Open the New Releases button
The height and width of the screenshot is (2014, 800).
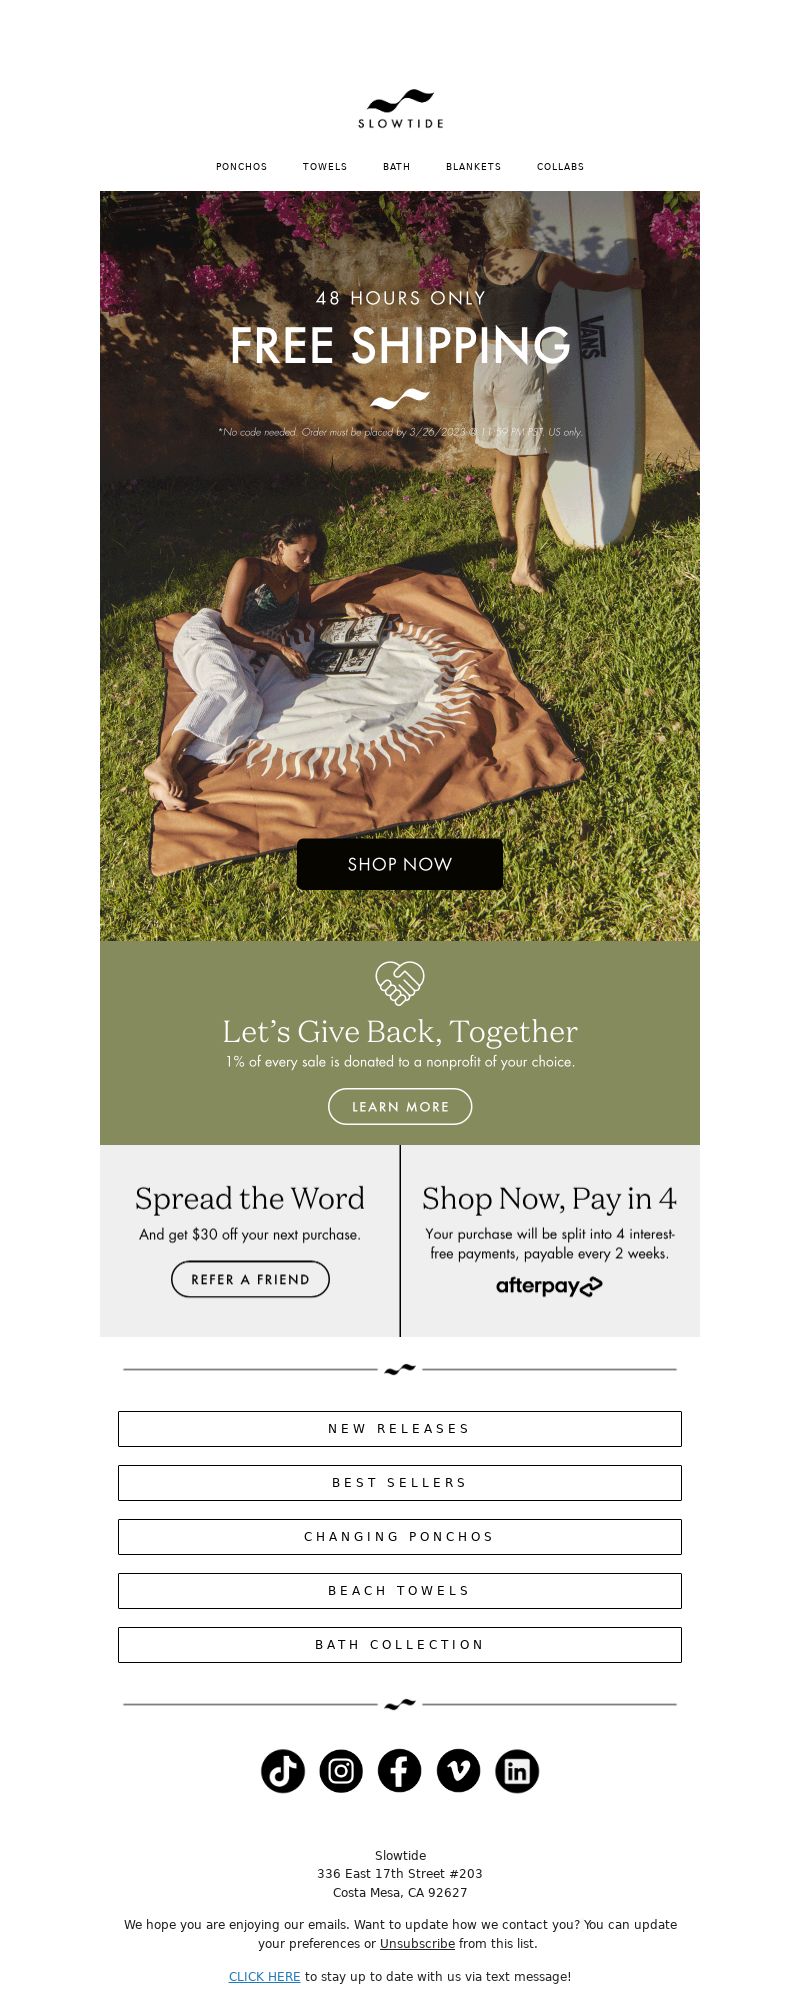coord(400,1429)
